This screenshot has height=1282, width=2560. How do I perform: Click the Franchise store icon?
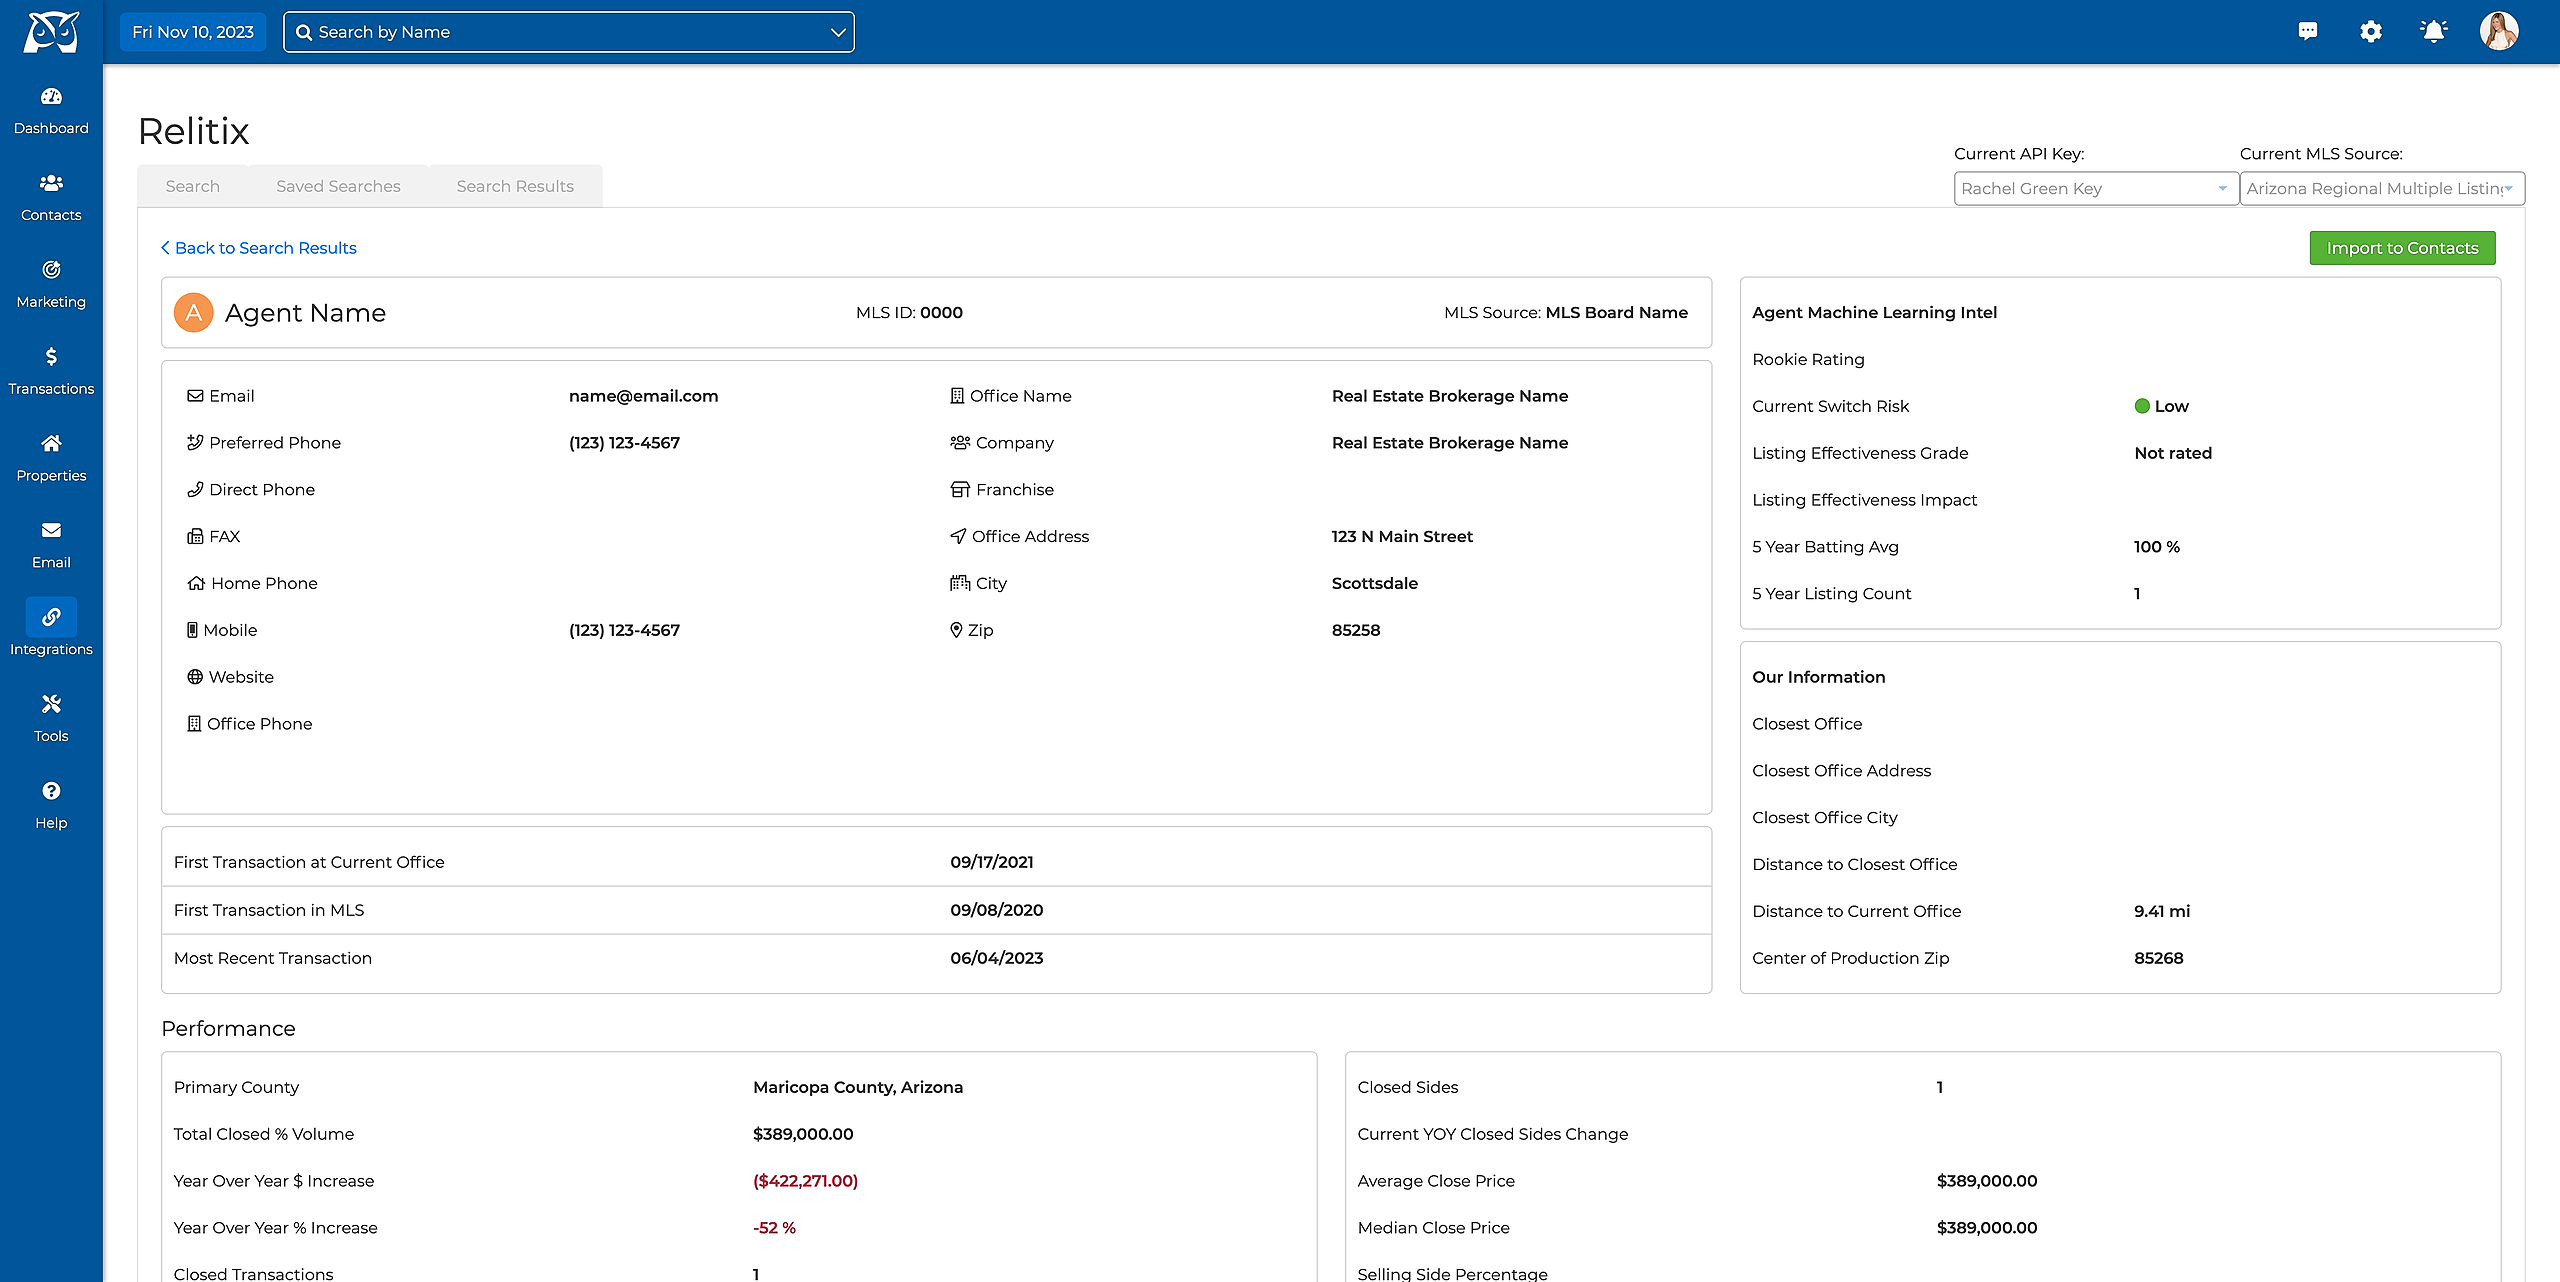tap(960, 490)
